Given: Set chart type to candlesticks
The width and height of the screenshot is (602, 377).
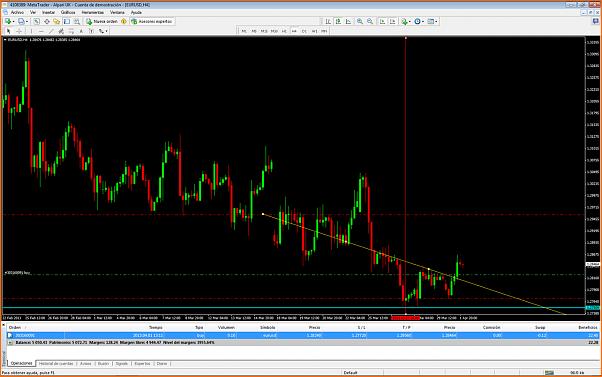Looking at the screenshot, I should click(x=338, y=21).
